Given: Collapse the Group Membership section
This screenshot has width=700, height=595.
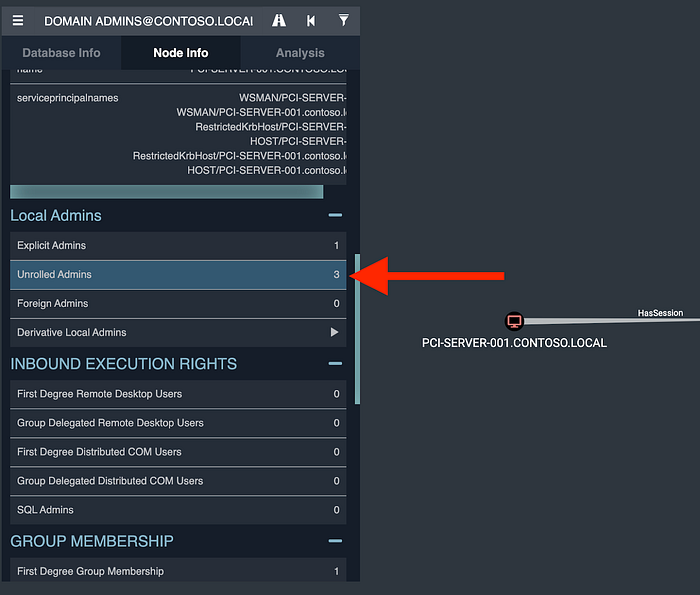Looking at the screenshot, I should 335,541.
